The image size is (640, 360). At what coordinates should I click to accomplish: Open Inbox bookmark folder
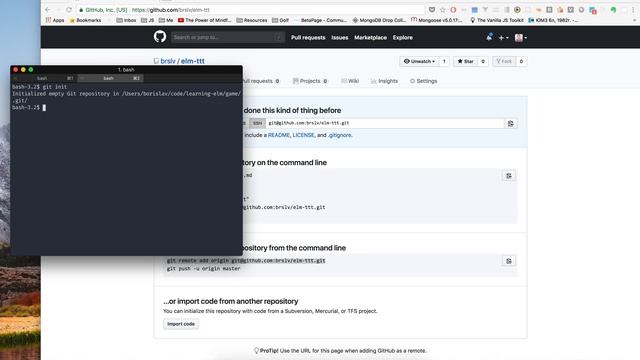pyautogui.click(x=126, y=20)
